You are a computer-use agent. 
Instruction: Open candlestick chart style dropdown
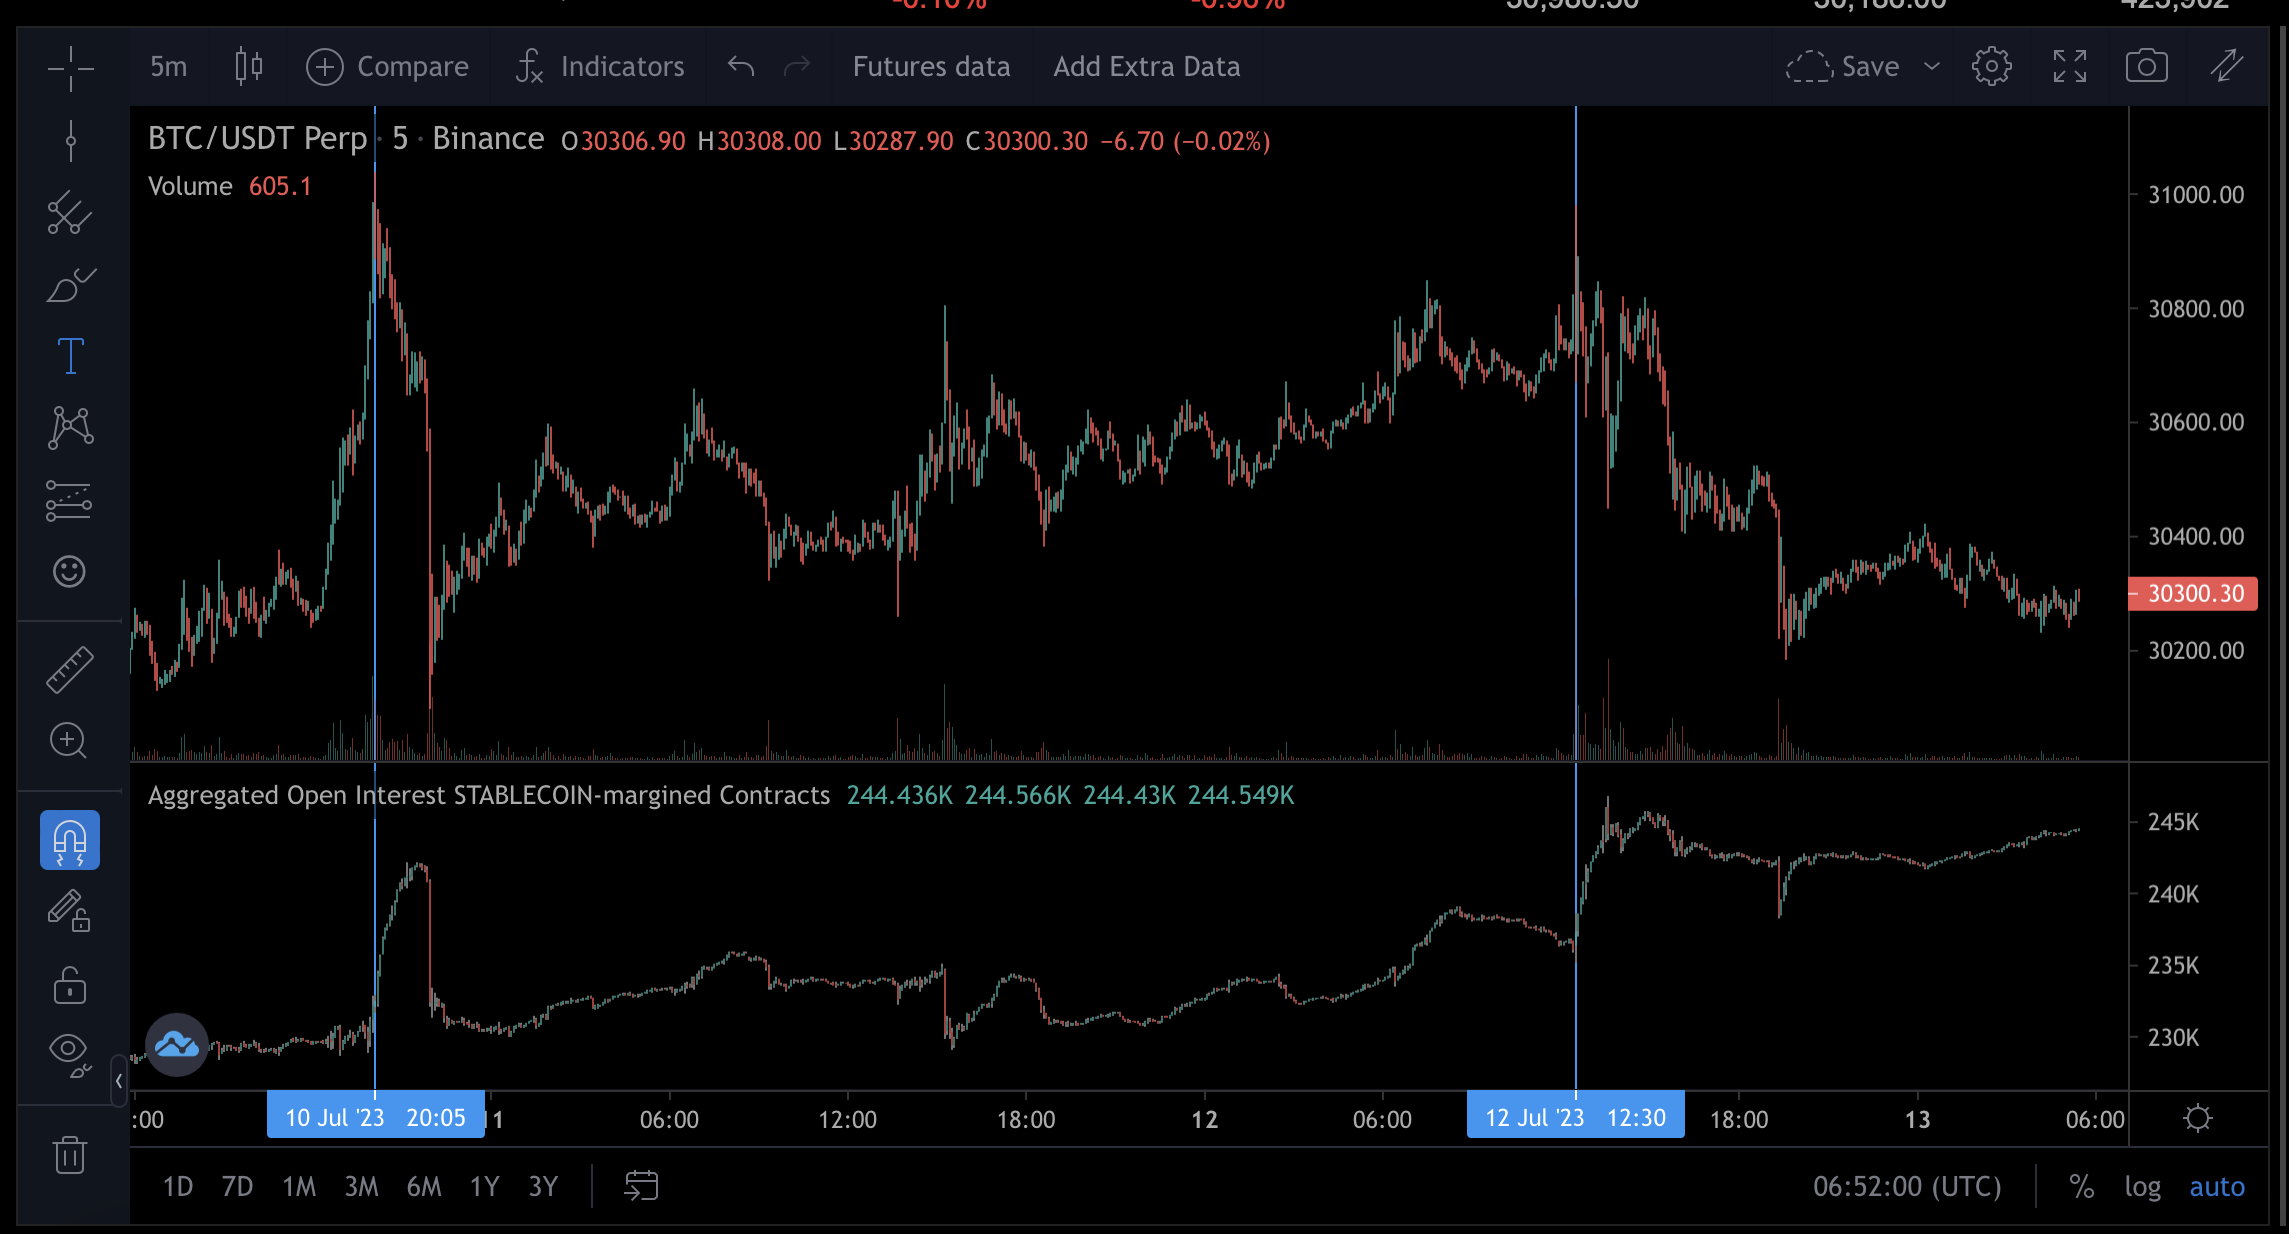248,67
